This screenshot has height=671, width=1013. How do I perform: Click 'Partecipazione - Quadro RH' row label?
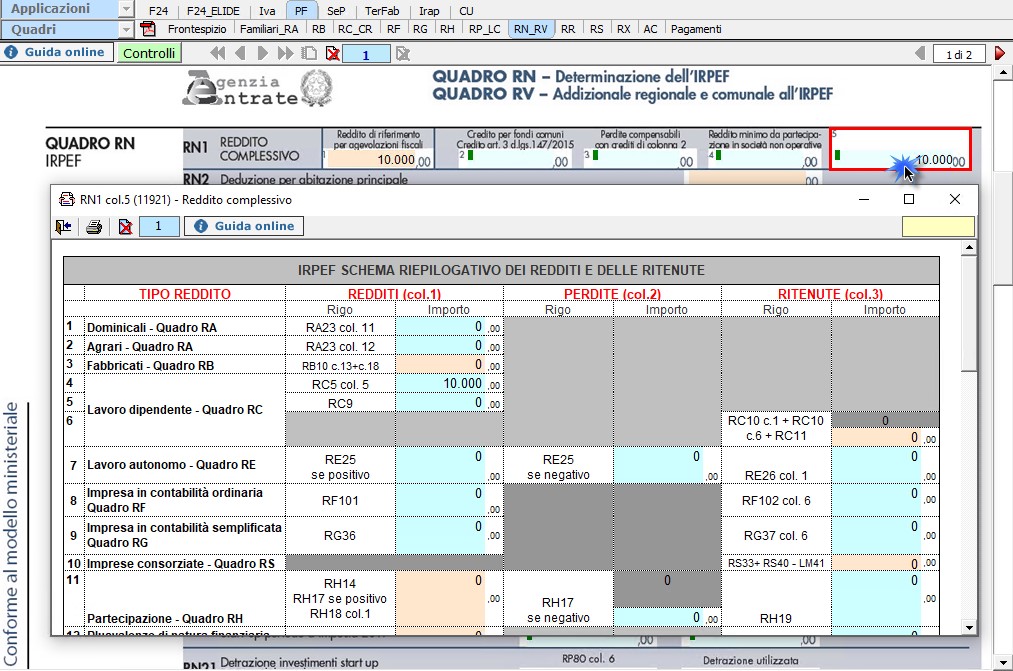165,618
